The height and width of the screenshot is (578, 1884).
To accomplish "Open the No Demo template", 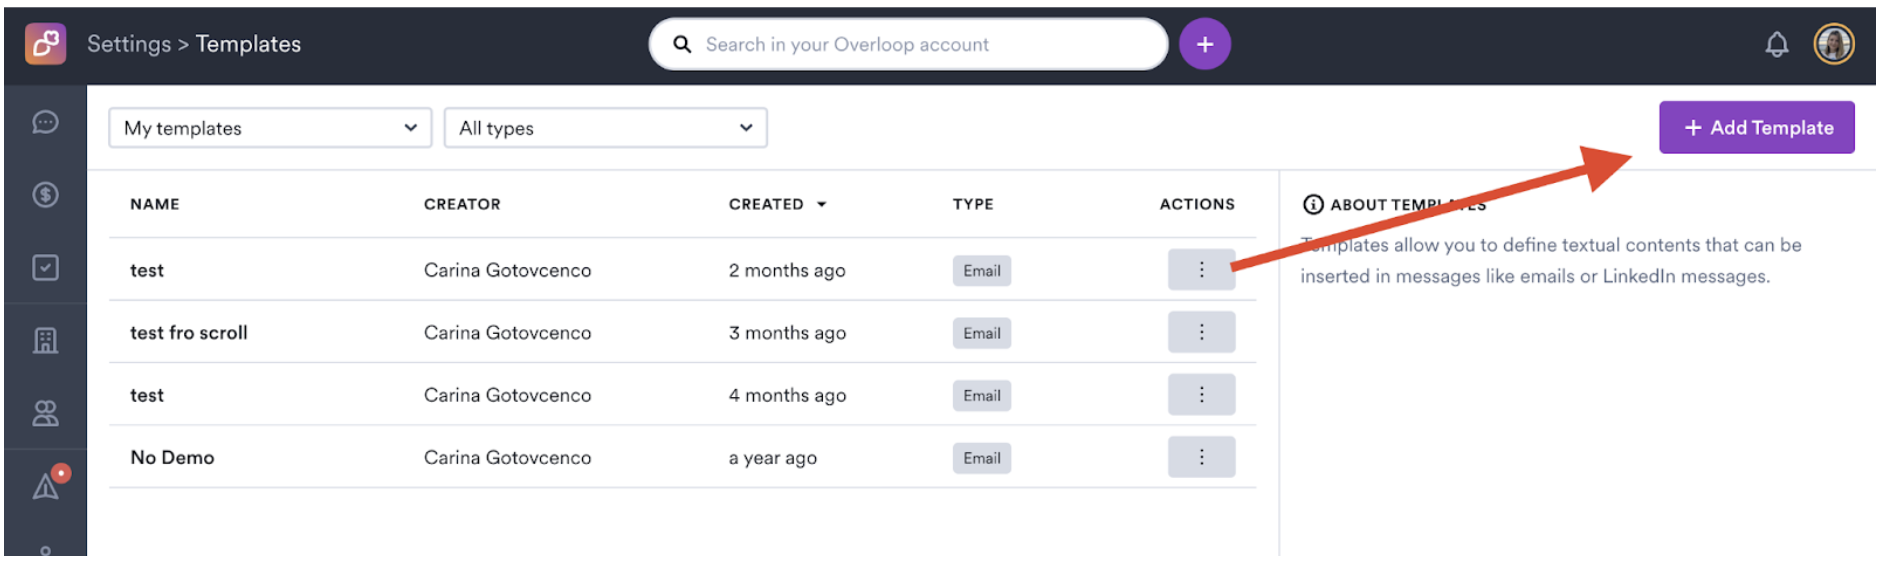I will [172, 458].
